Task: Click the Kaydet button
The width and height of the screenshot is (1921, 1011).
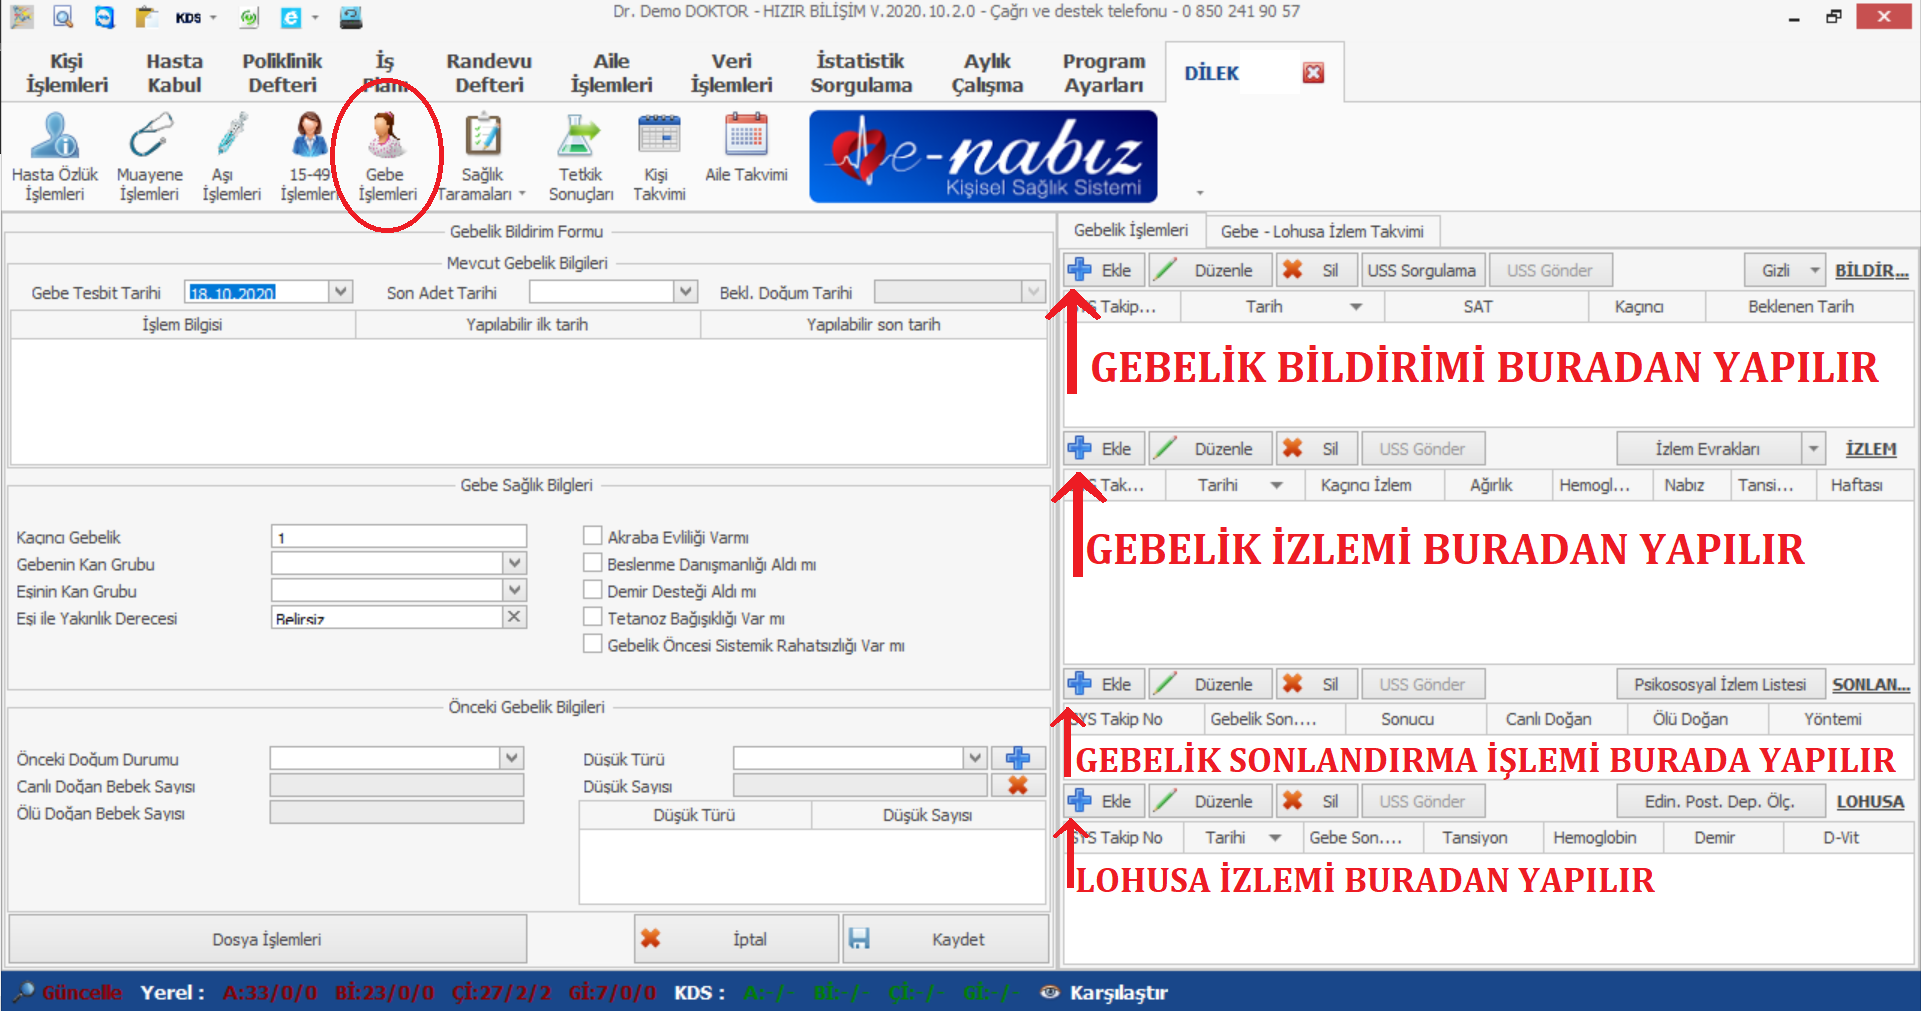Action: [x=945, y=939]
